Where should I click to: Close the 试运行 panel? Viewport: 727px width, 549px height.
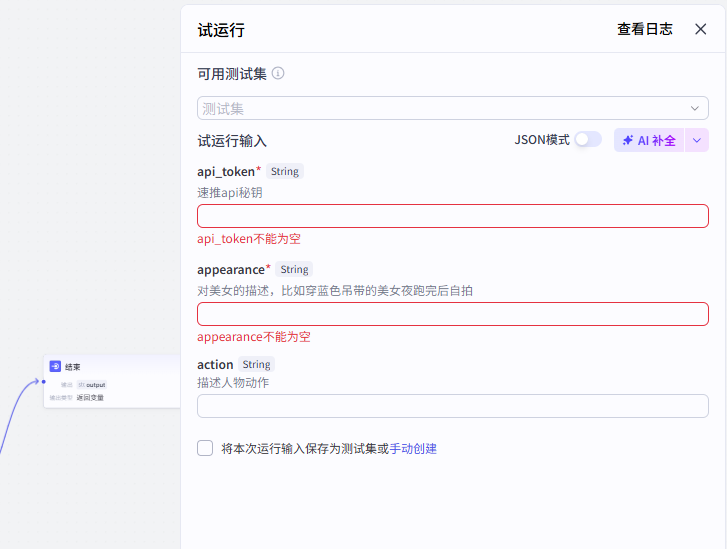[700, 29]
